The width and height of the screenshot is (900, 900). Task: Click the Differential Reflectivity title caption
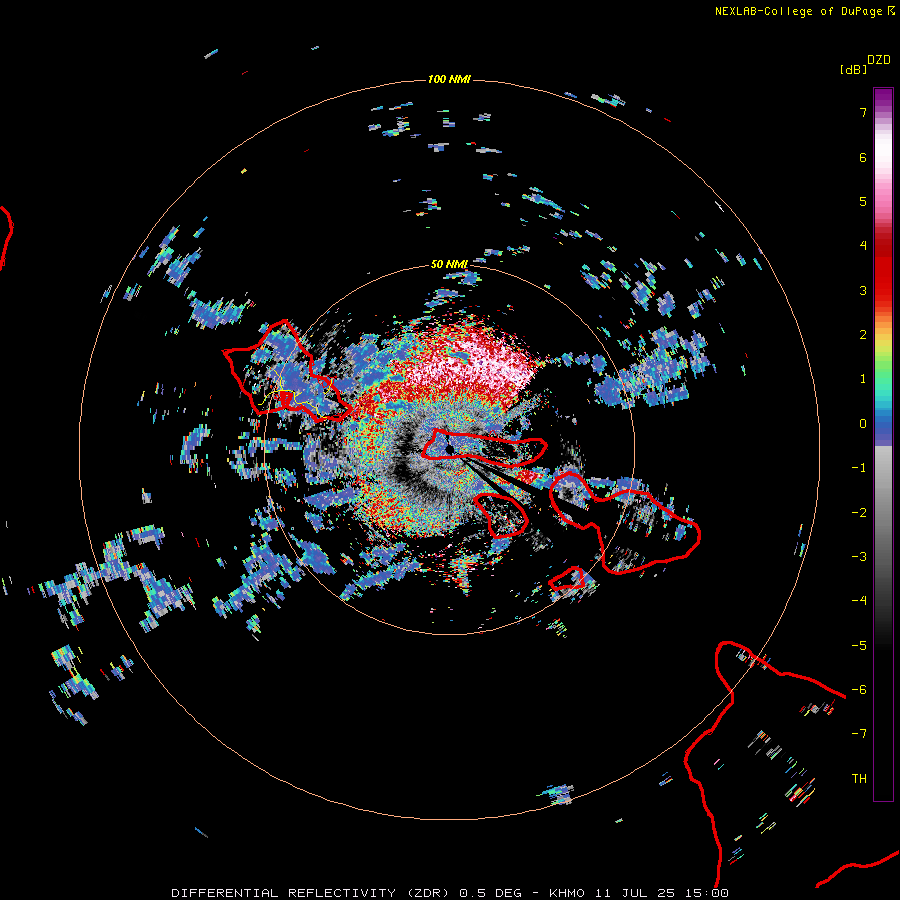450,893
